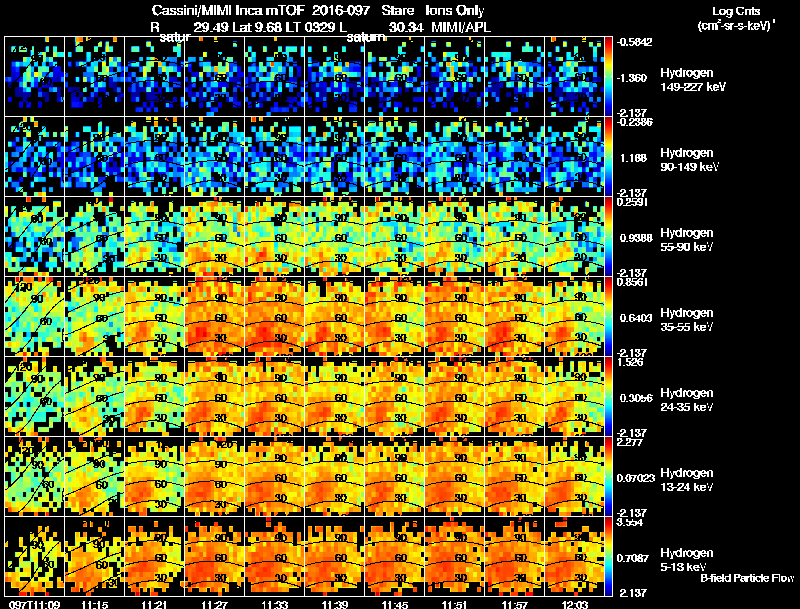Select the Hydrogen 90-149 keV panel at 11:51
This screenshot has height=609, width=800.
[x=455, y=157]
